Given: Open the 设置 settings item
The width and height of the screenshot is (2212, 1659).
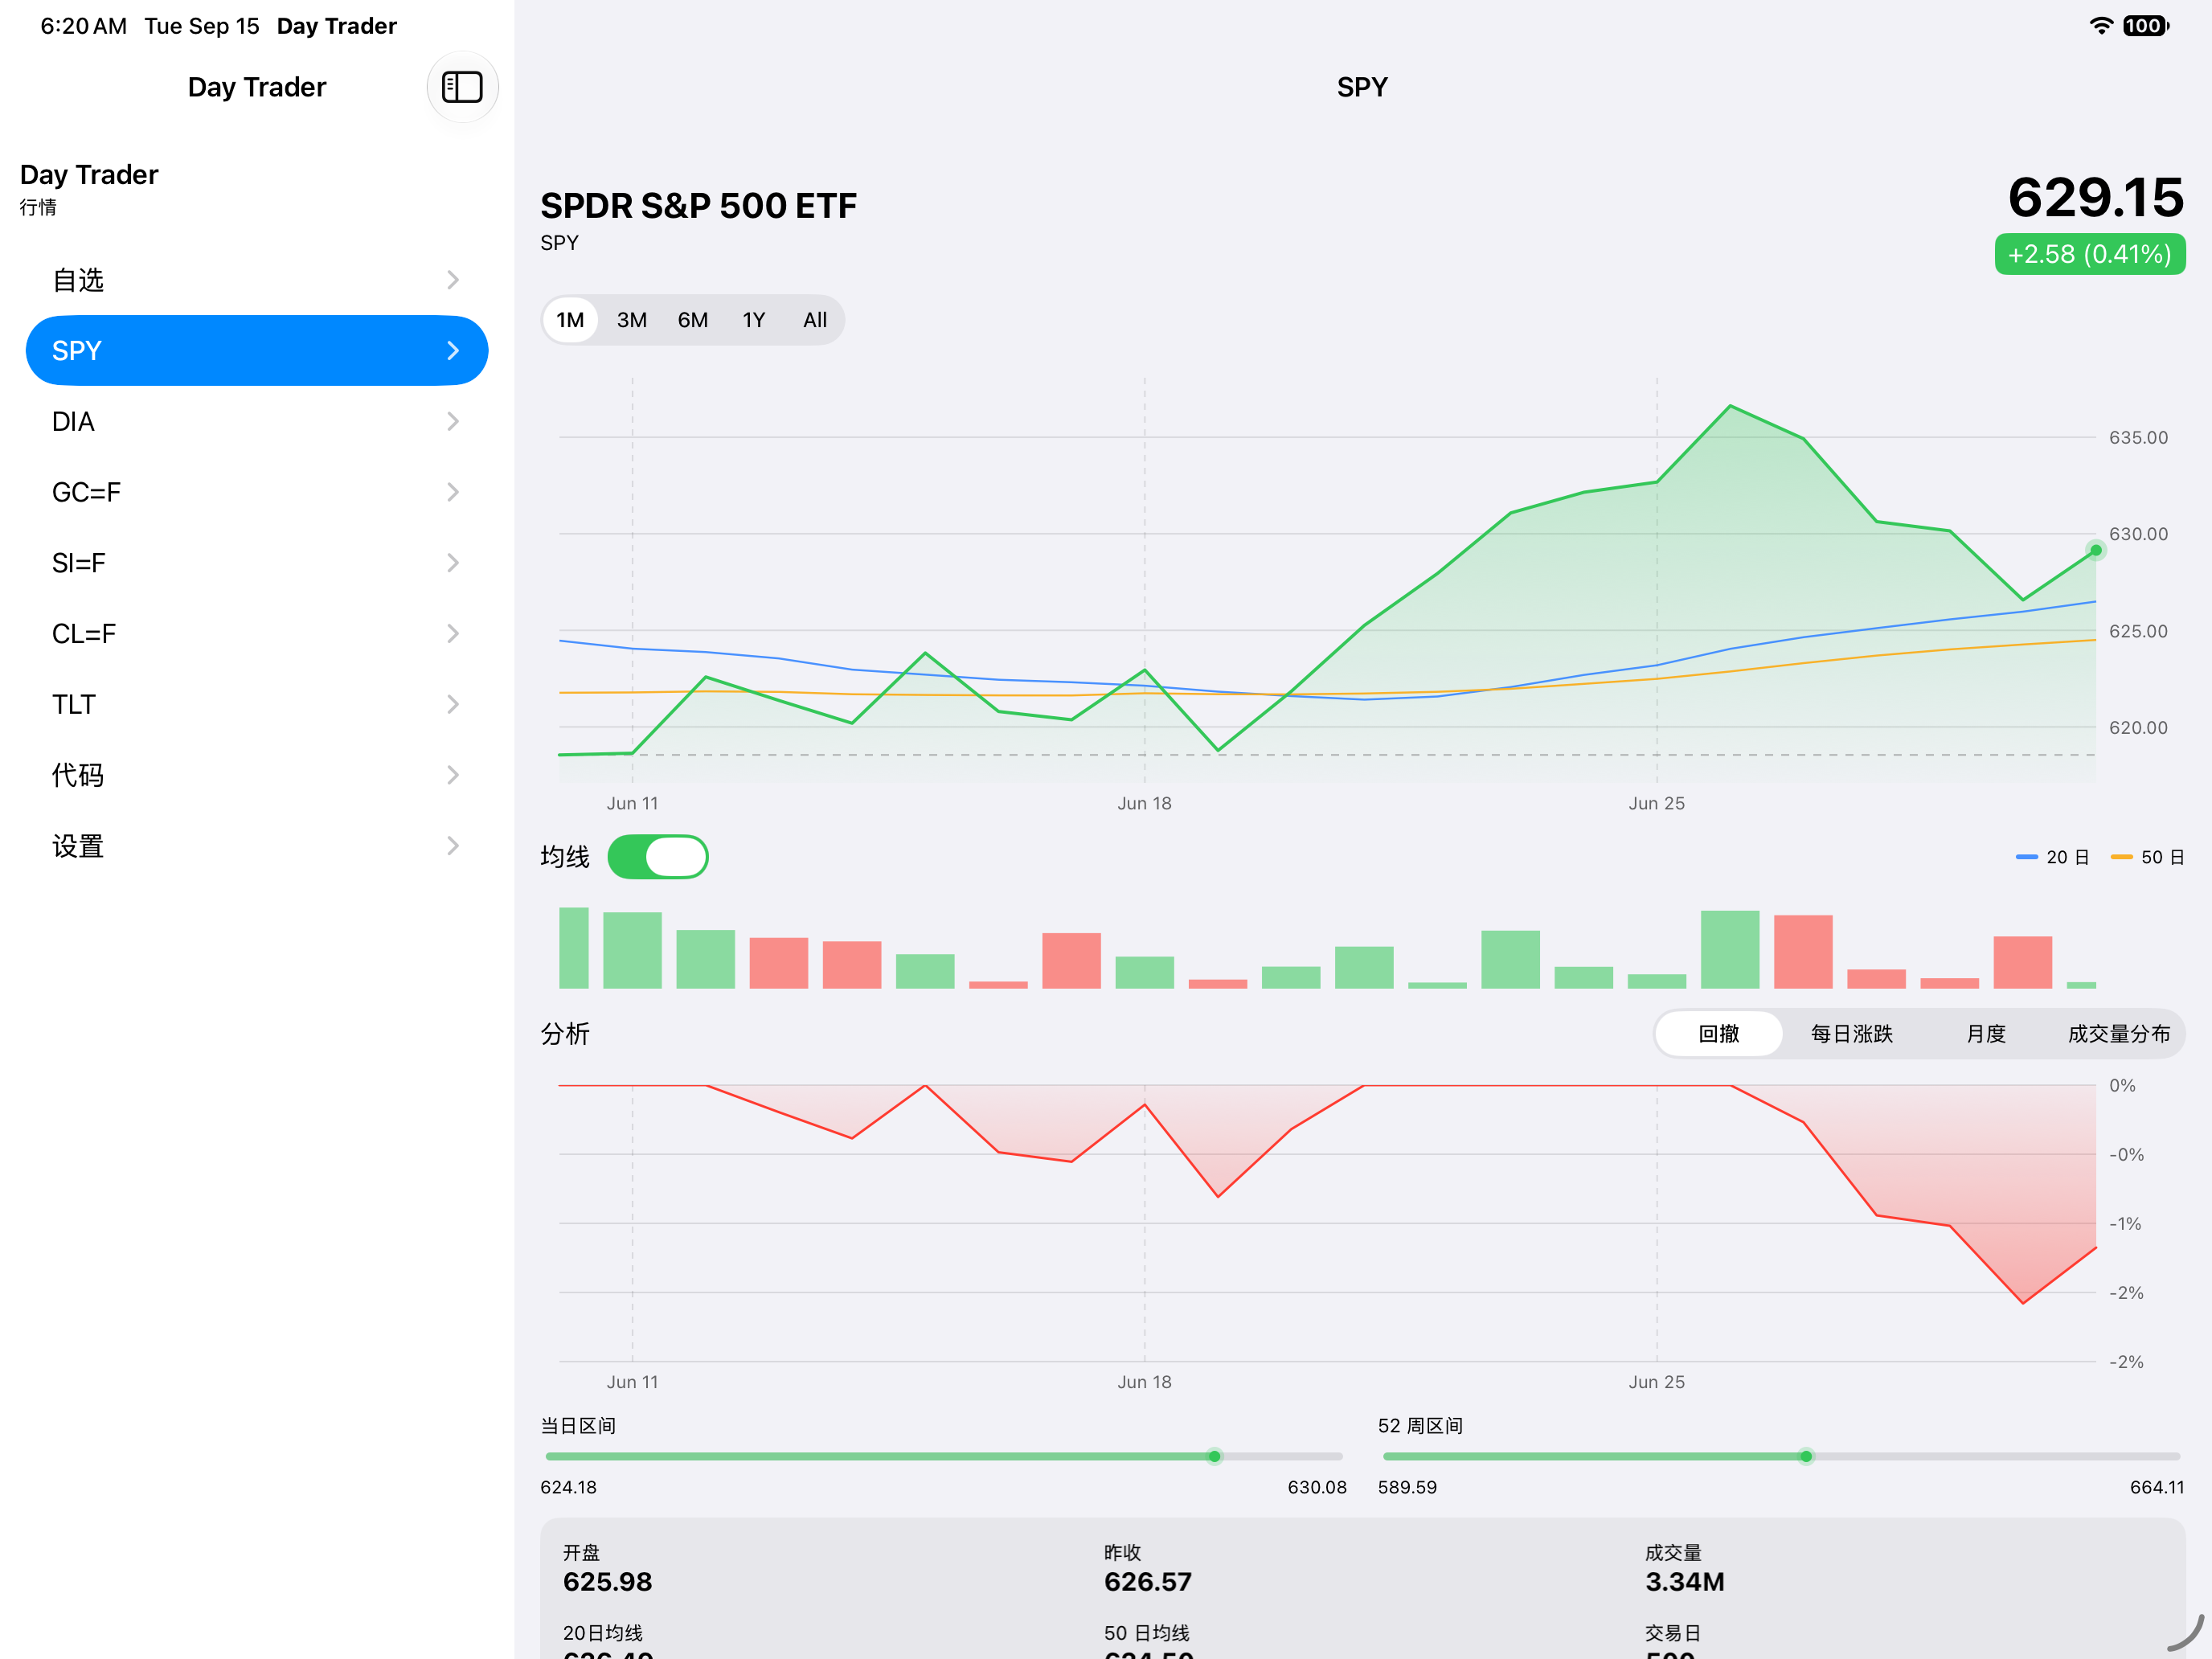Looking at the screenshot, I should click(x=257, y=846).
